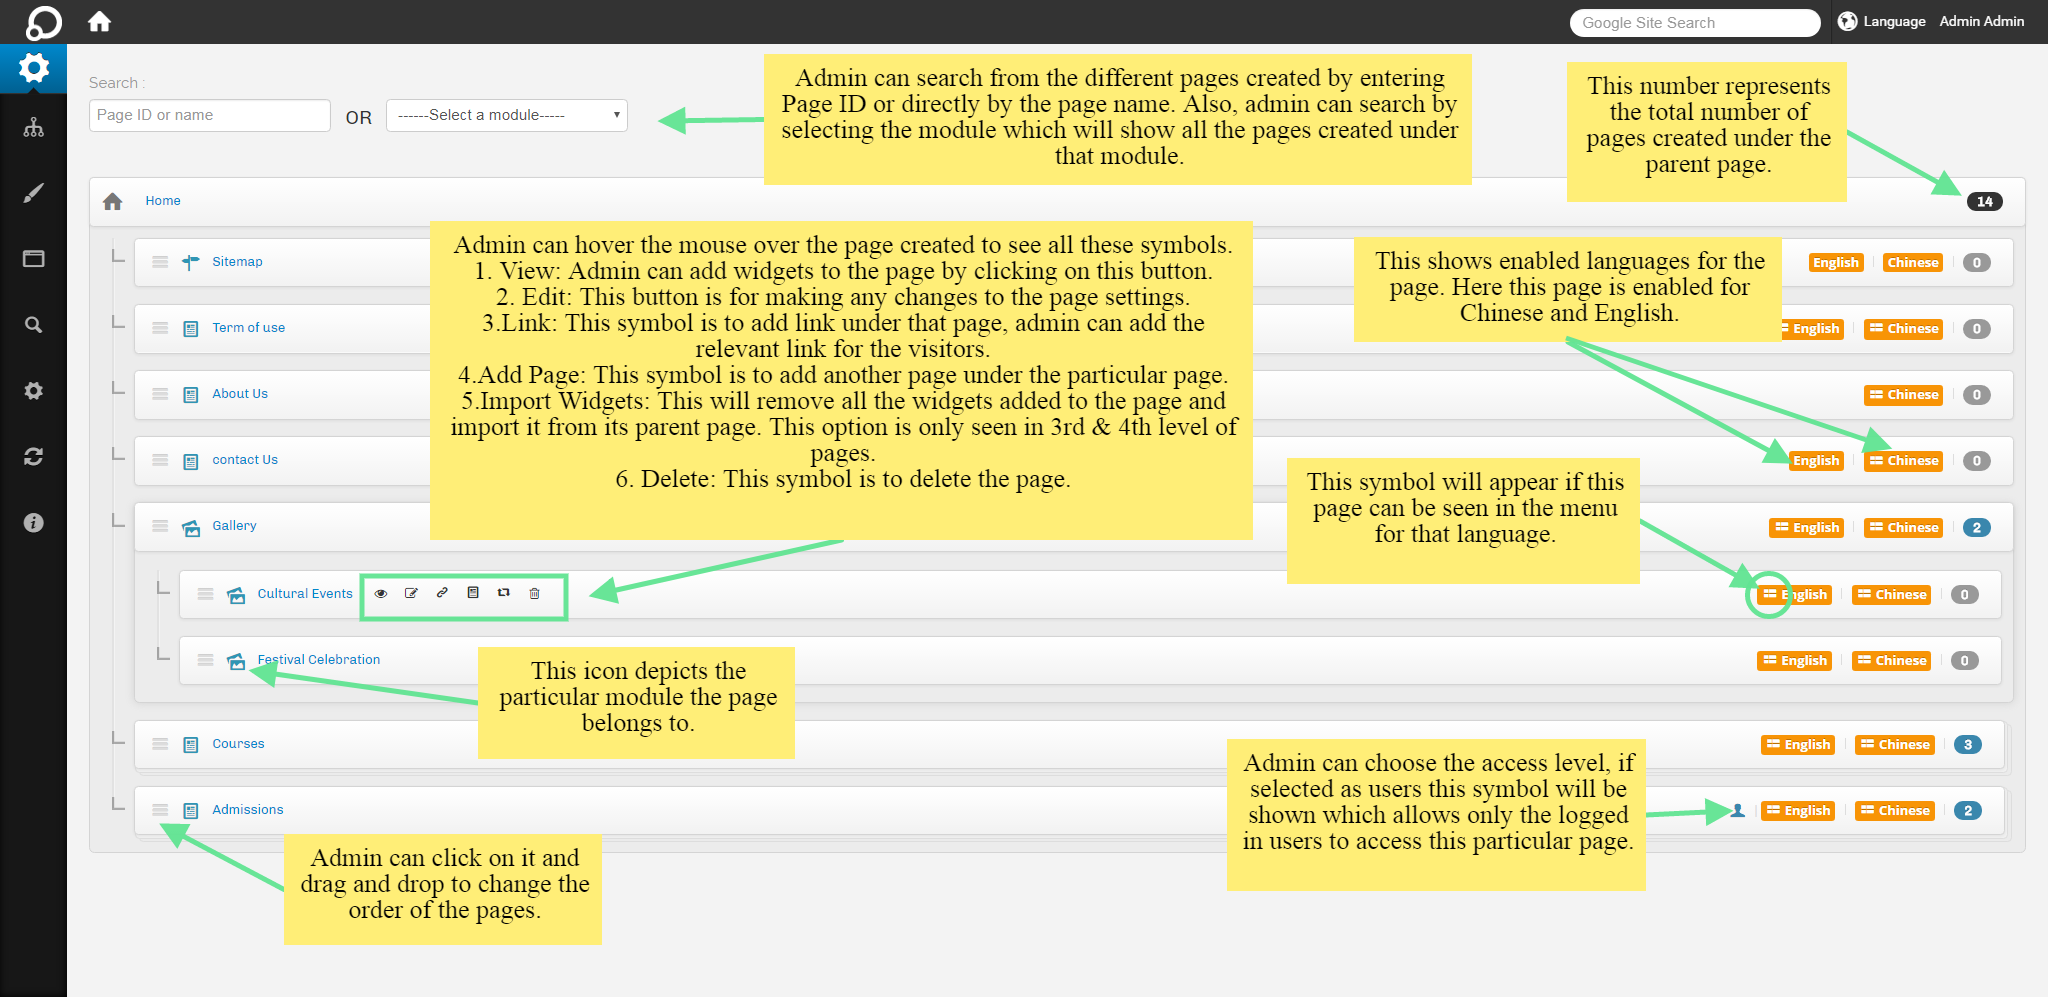Toggle the English language badge for Gallery
Image resolution: width=2048 pixels, height=997 pixels.
1806,528
